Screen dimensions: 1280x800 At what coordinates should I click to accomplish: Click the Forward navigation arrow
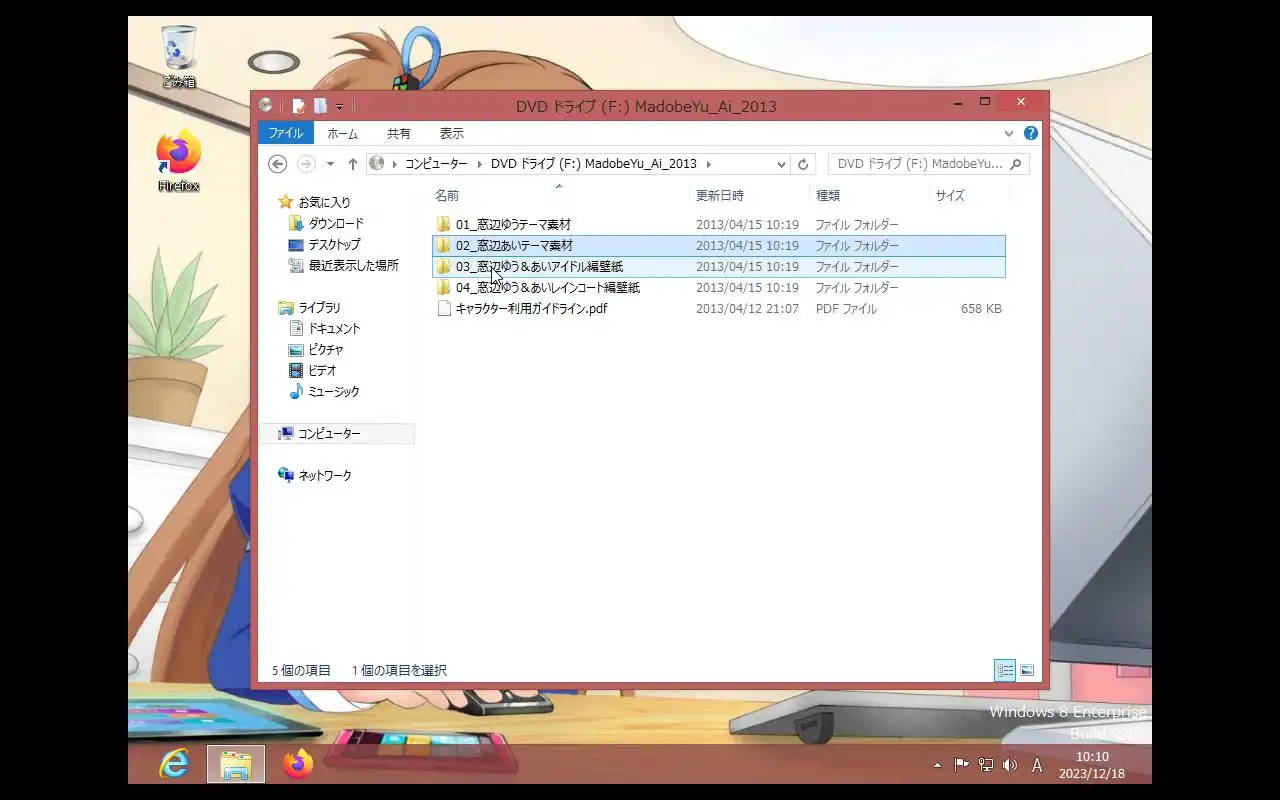click(x=307, y=164)
